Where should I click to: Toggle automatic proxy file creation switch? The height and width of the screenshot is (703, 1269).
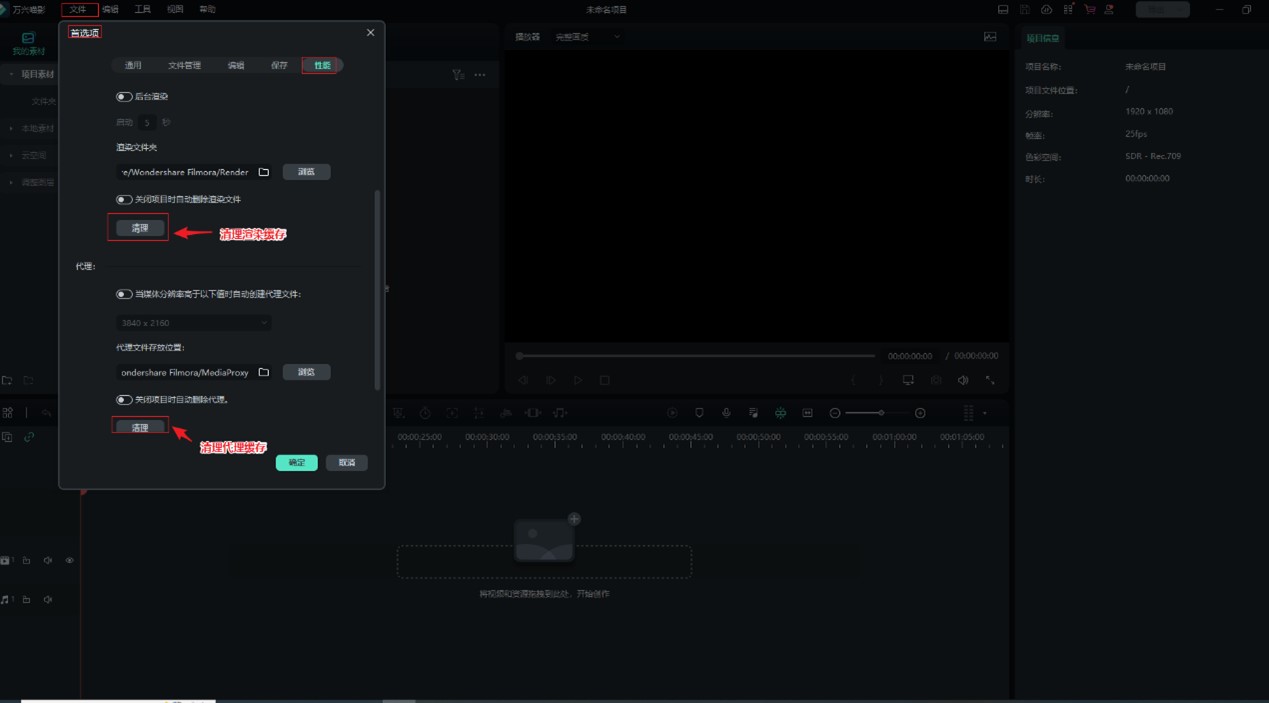point(124,294)
